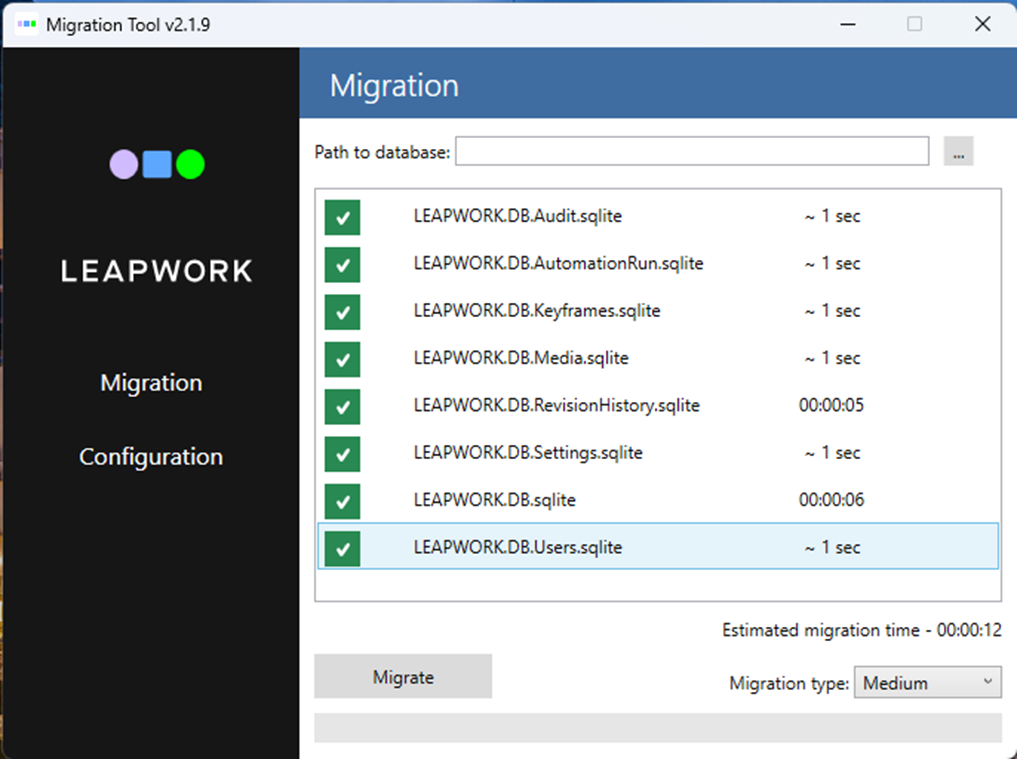The height and width of the screenshot is (759, 1017).
Task: Toggle the LEAPWORK.DB.Keyframes.sqlite checkbox
Action: [342, 311]
